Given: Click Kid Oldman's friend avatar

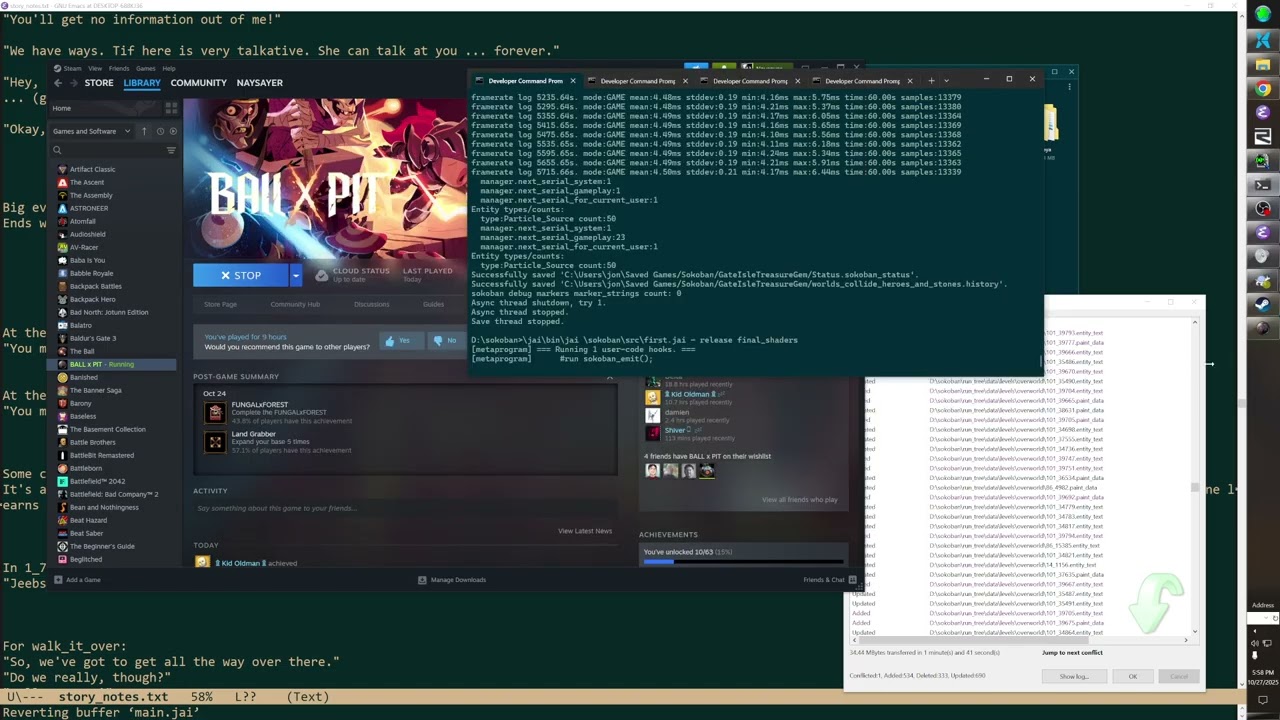Looking at the screenshot, I should (x=653, y=396).
